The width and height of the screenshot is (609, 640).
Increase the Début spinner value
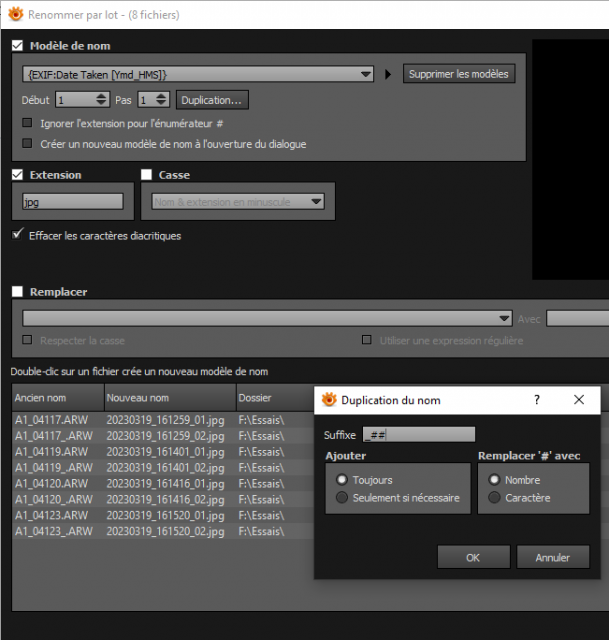pos(101,96)
